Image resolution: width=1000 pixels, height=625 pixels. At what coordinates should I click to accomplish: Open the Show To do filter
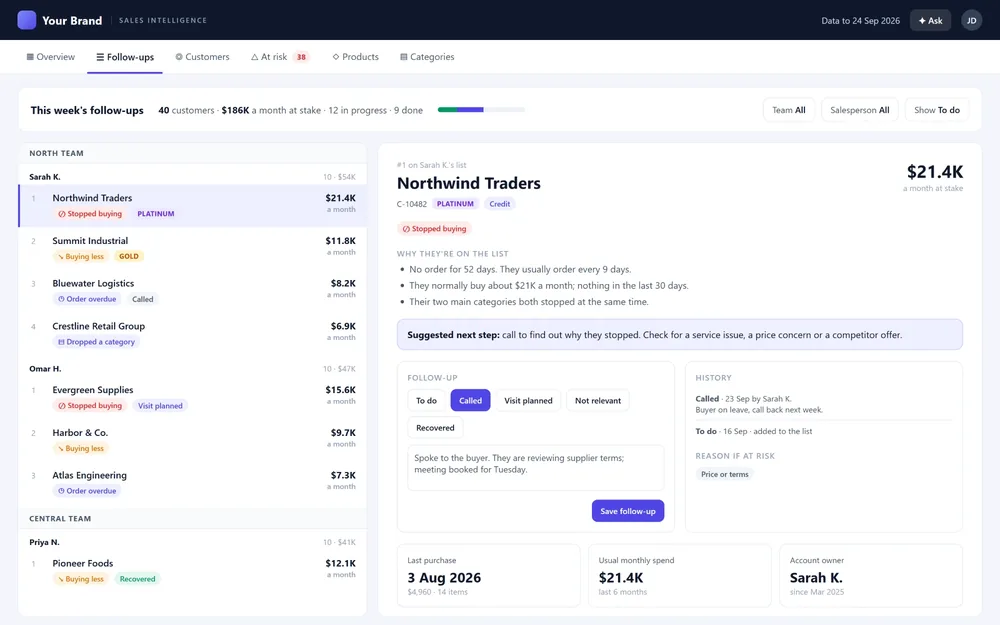937,110
